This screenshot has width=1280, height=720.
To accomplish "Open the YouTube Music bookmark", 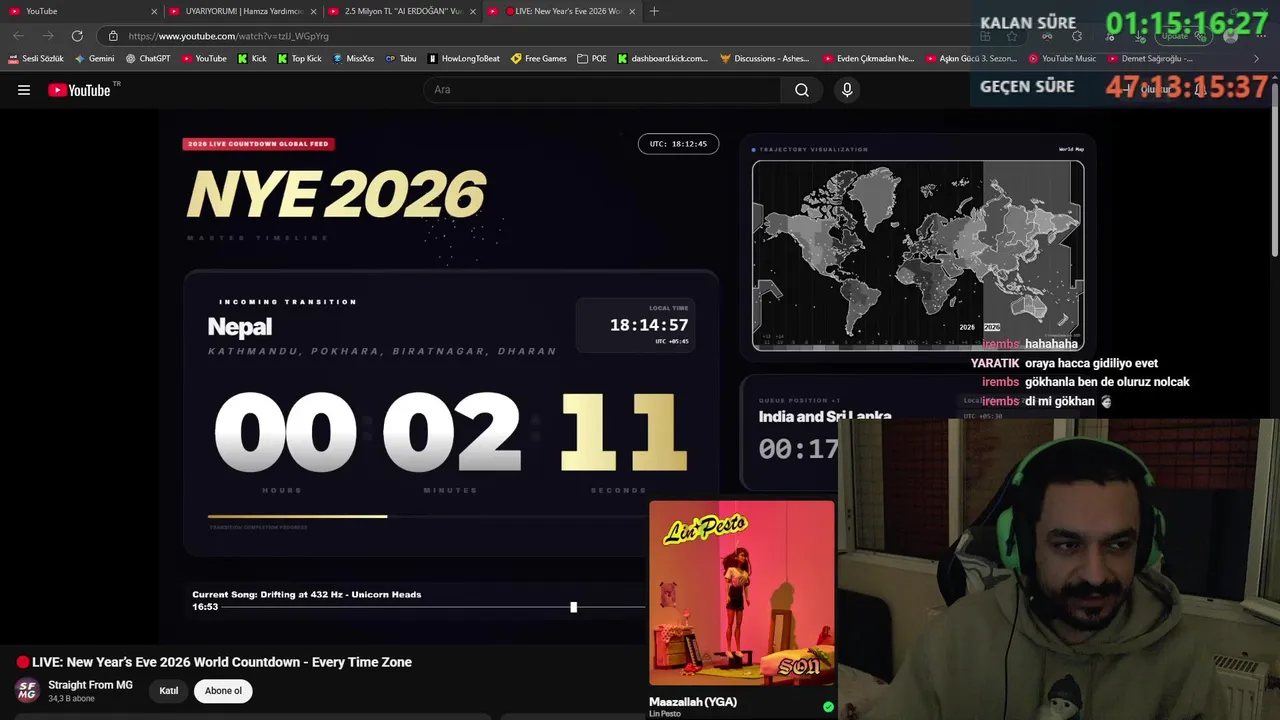I will [1062, 59].
